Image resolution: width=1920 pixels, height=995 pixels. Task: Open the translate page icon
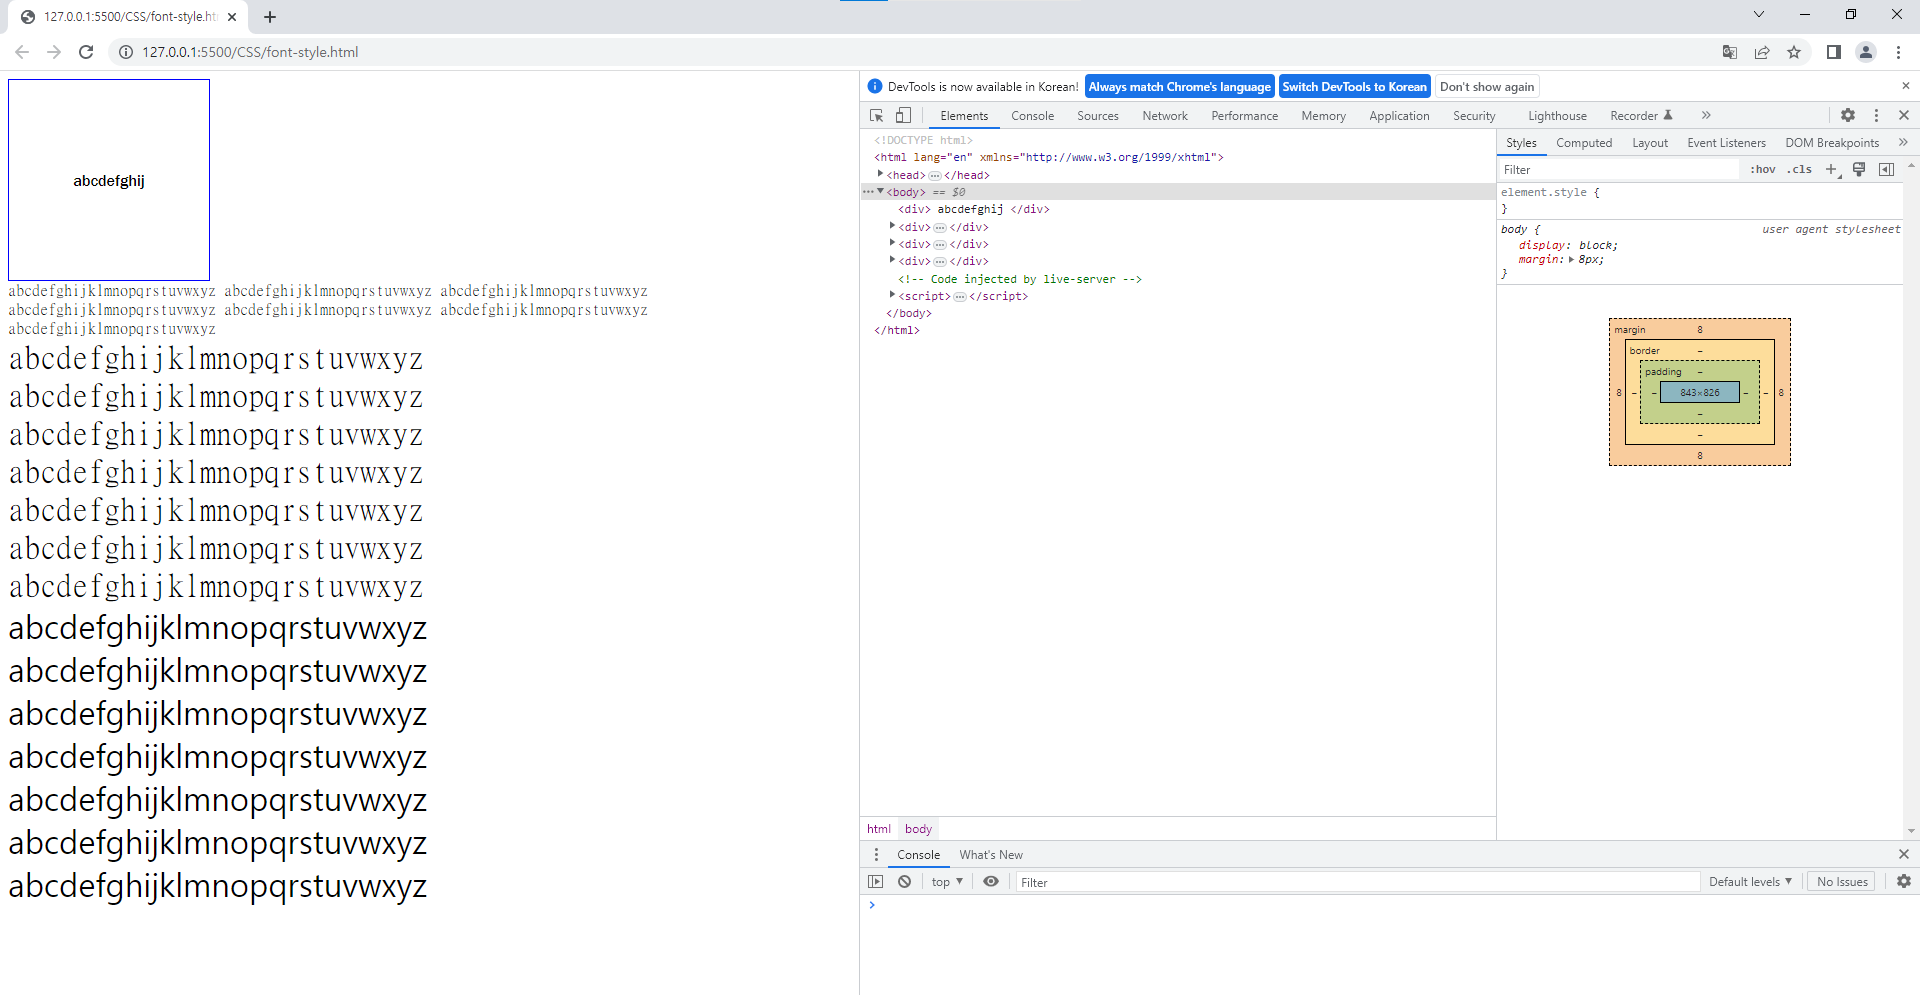click(1730, 52)
